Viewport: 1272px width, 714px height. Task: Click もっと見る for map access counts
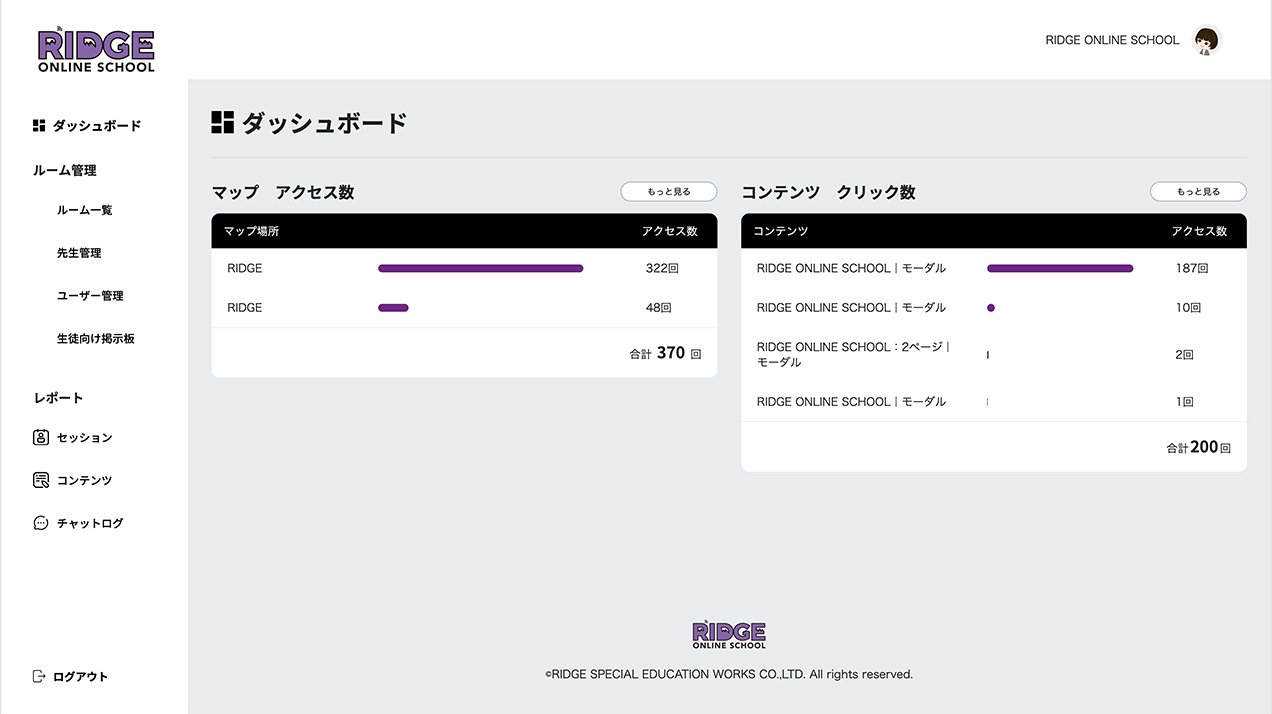(668, 192)
